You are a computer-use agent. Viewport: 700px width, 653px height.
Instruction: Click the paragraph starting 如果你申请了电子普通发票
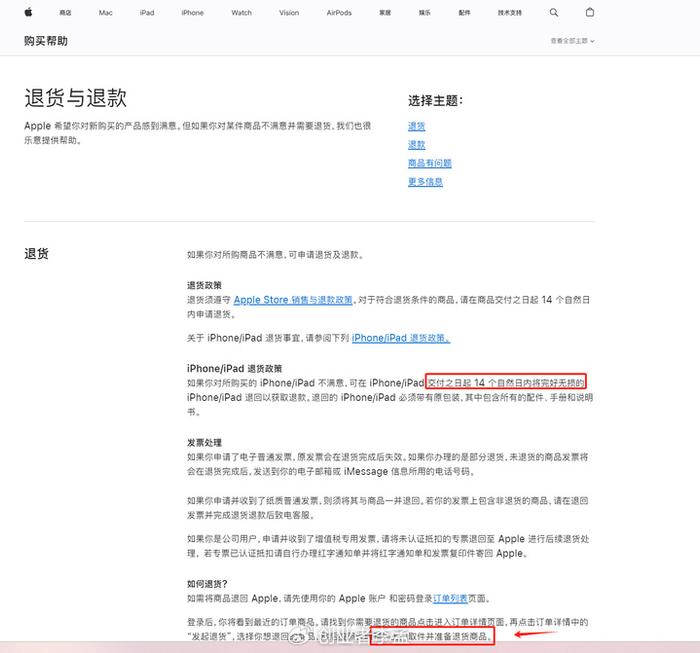388,464
